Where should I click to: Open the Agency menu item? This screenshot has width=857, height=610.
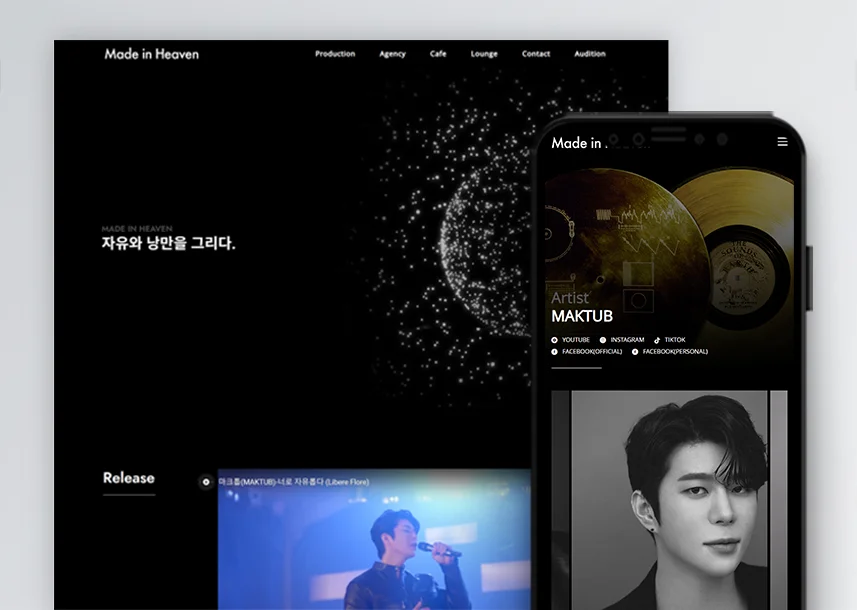coord(392,54)
